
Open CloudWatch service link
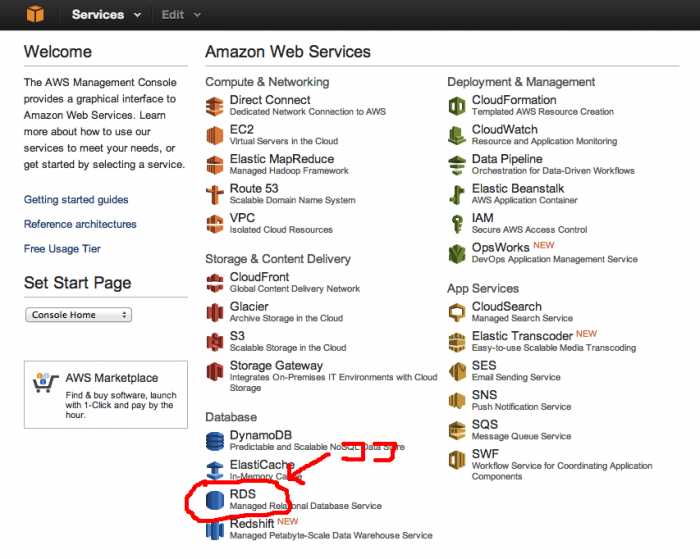click(x=504, y=129)
